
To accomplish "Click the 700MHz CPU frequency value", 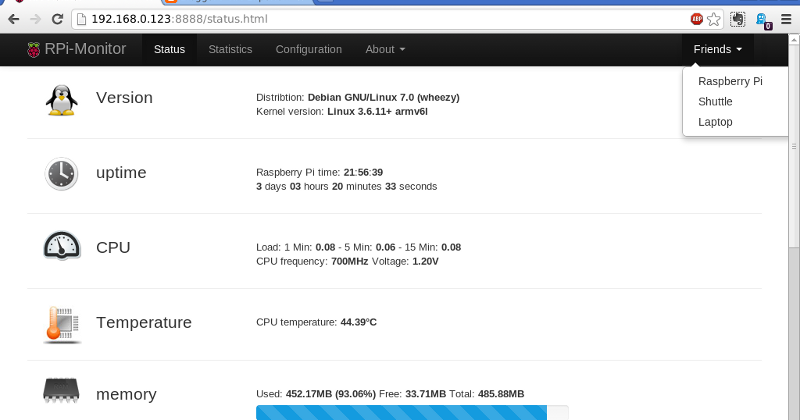I will pyautogui.click(x=349, y=262).
